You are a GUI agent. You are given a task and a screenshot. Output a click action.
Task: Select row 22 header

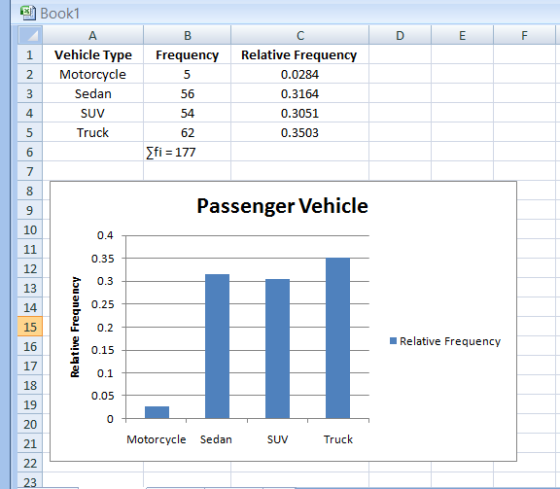point(30,463)
